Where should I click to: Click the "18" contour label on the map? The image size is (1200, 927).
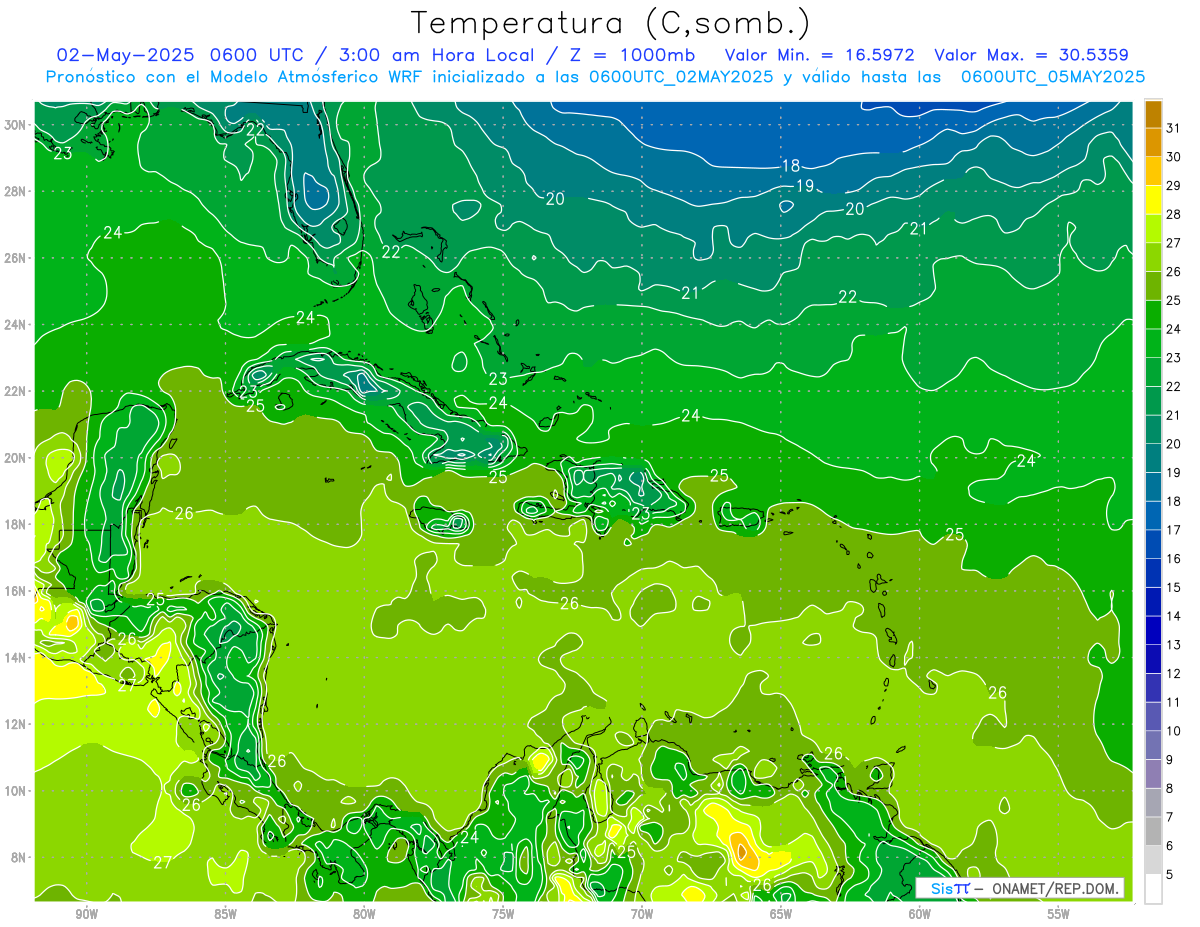click(x=790, y=166)
